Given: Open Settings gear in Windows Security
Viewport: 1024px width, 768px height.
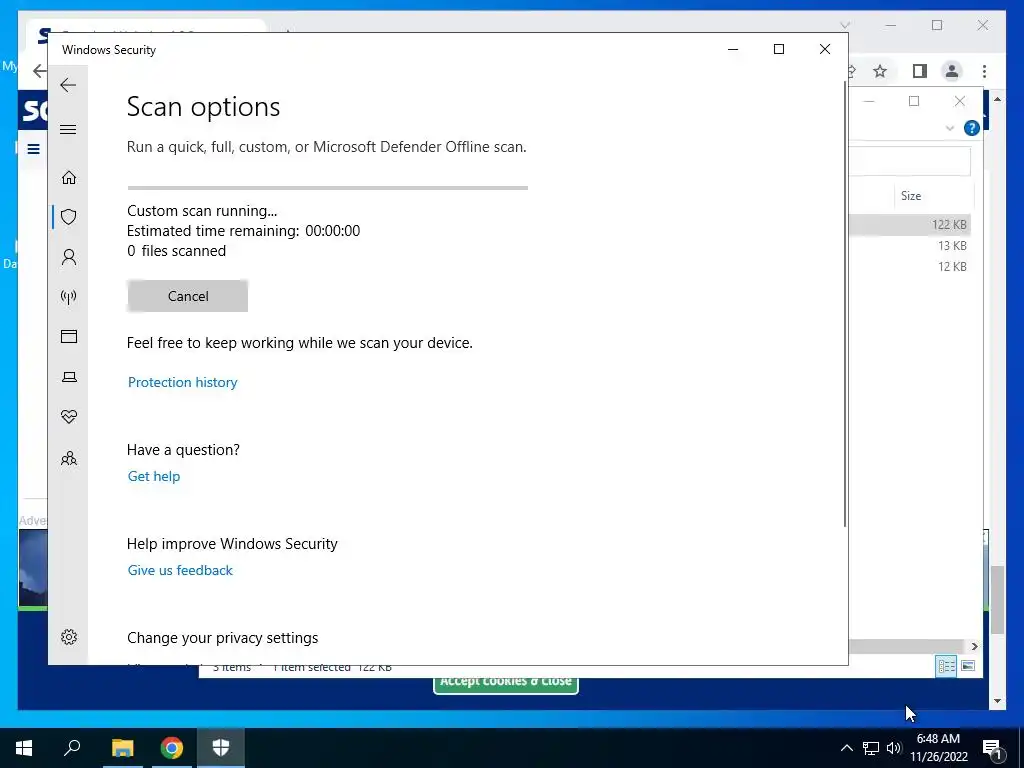Looking at the screenshot, I should [69, 637].
